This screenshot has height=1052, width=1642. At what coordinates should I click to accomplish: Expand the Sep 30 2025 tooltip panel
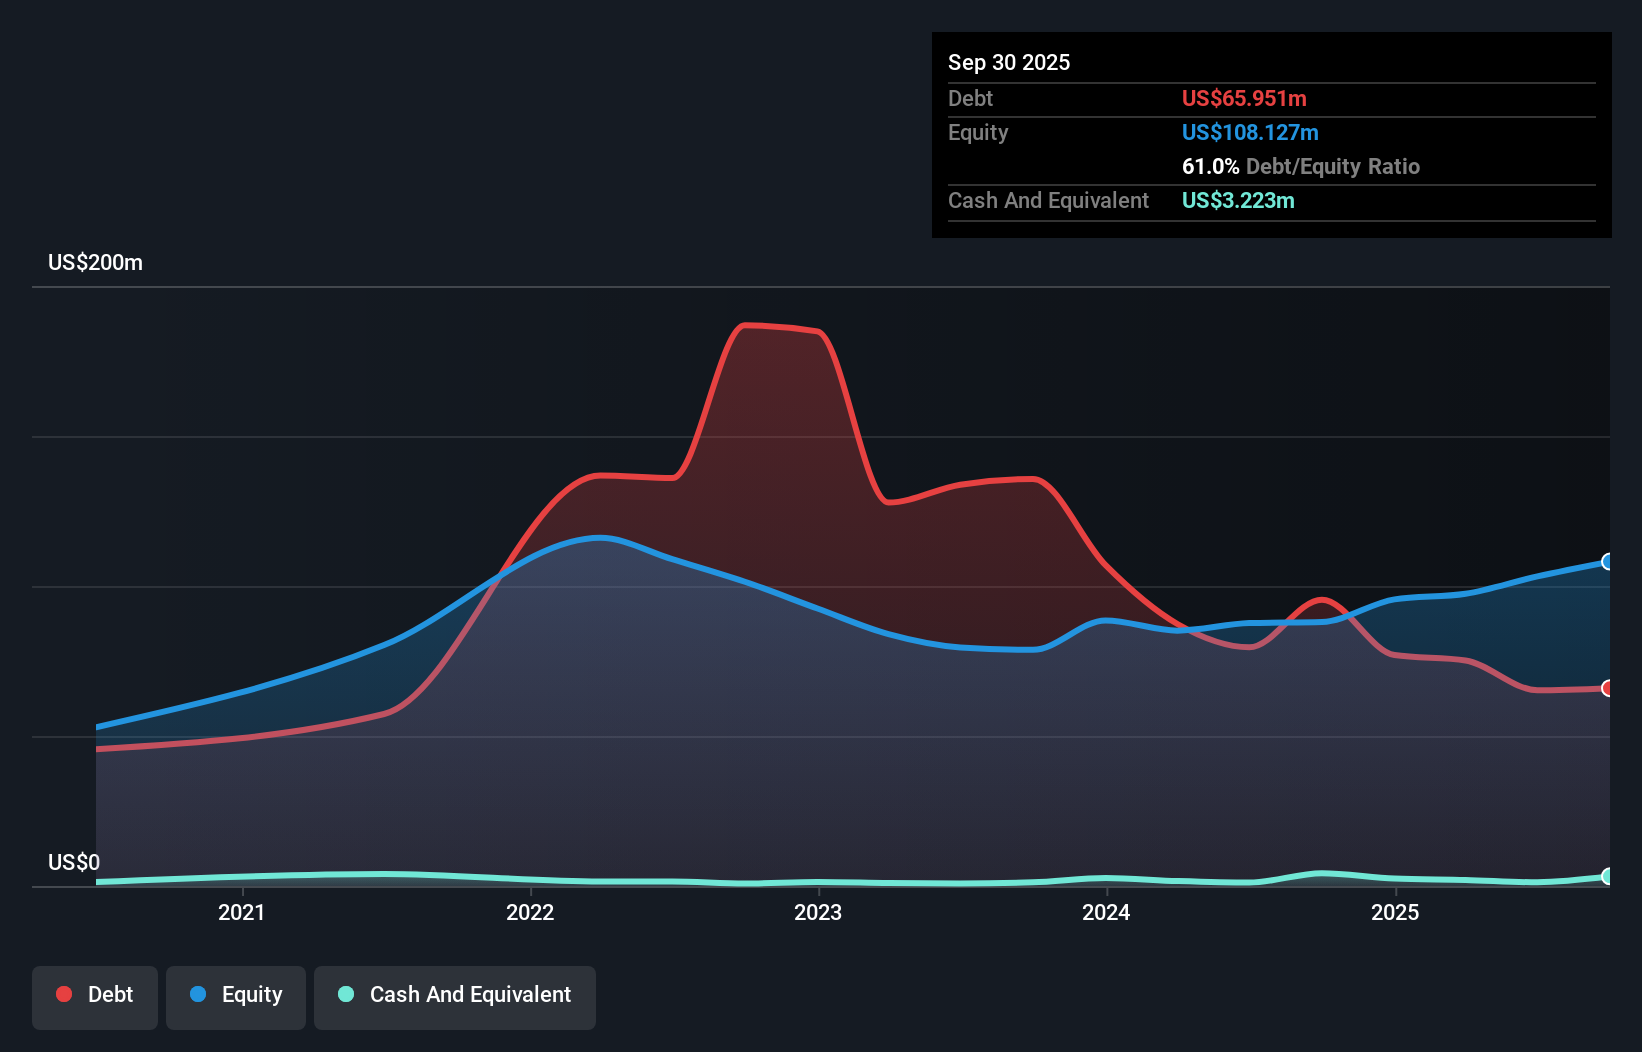(1009, 62)
